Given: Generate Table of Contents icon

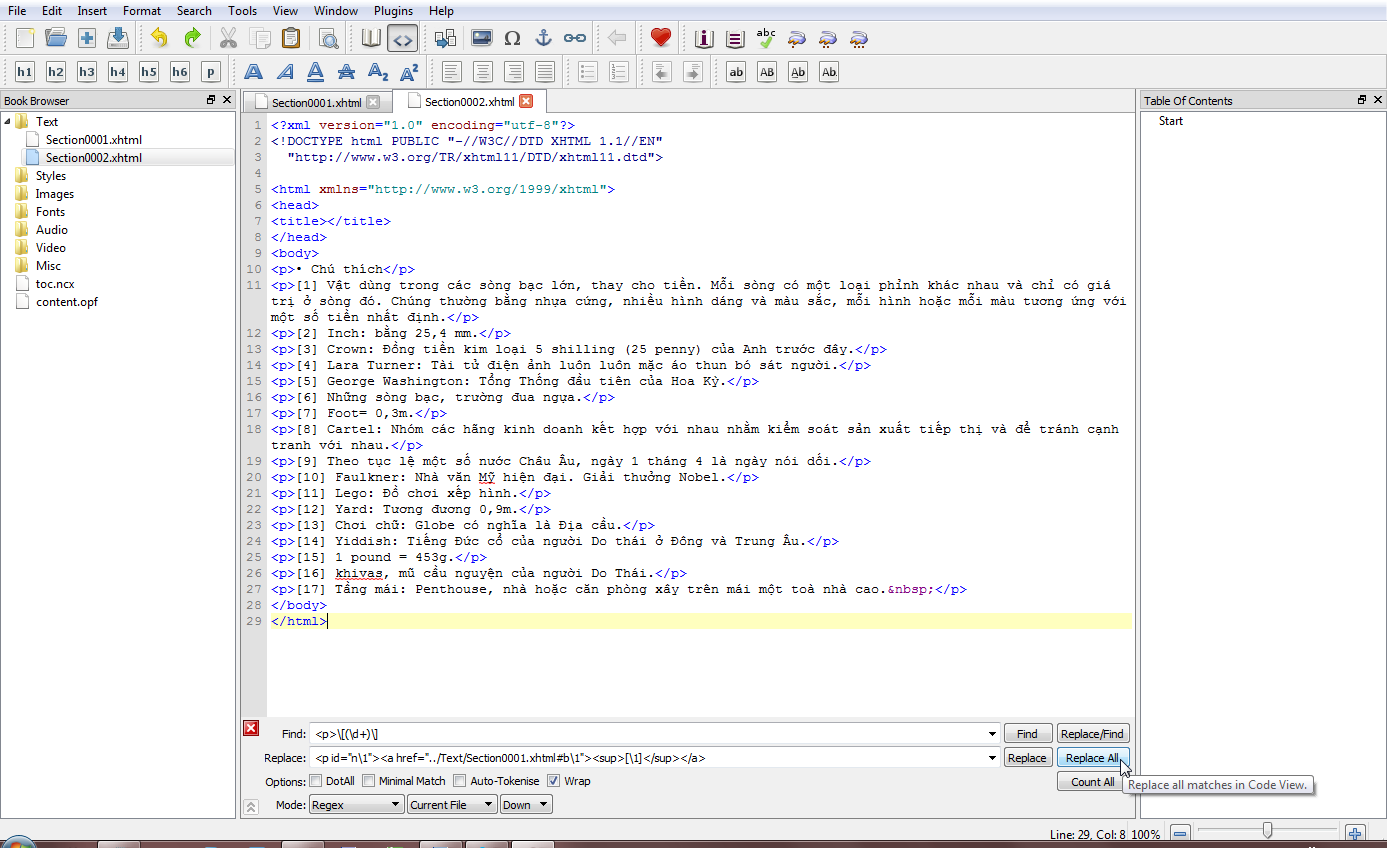Looking at the screenshot, I should point(735,38).
